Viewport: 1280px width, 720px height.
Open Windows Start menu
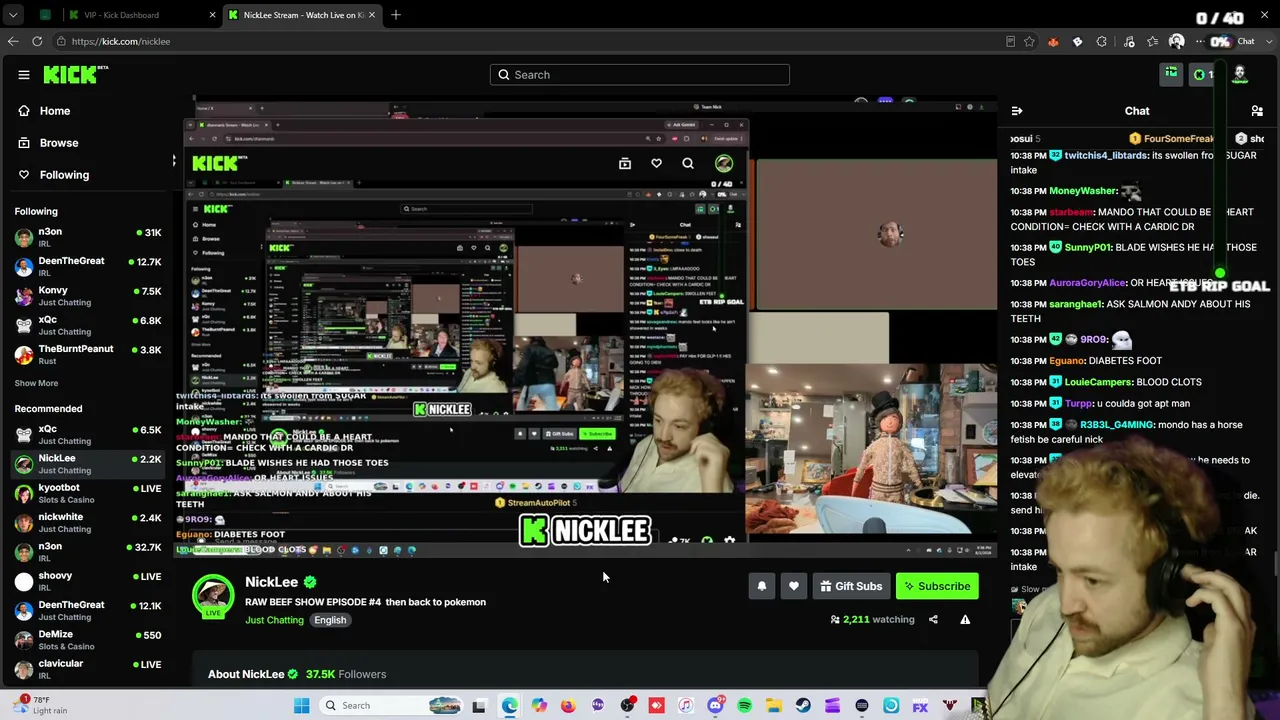click(x=301, y=706)
